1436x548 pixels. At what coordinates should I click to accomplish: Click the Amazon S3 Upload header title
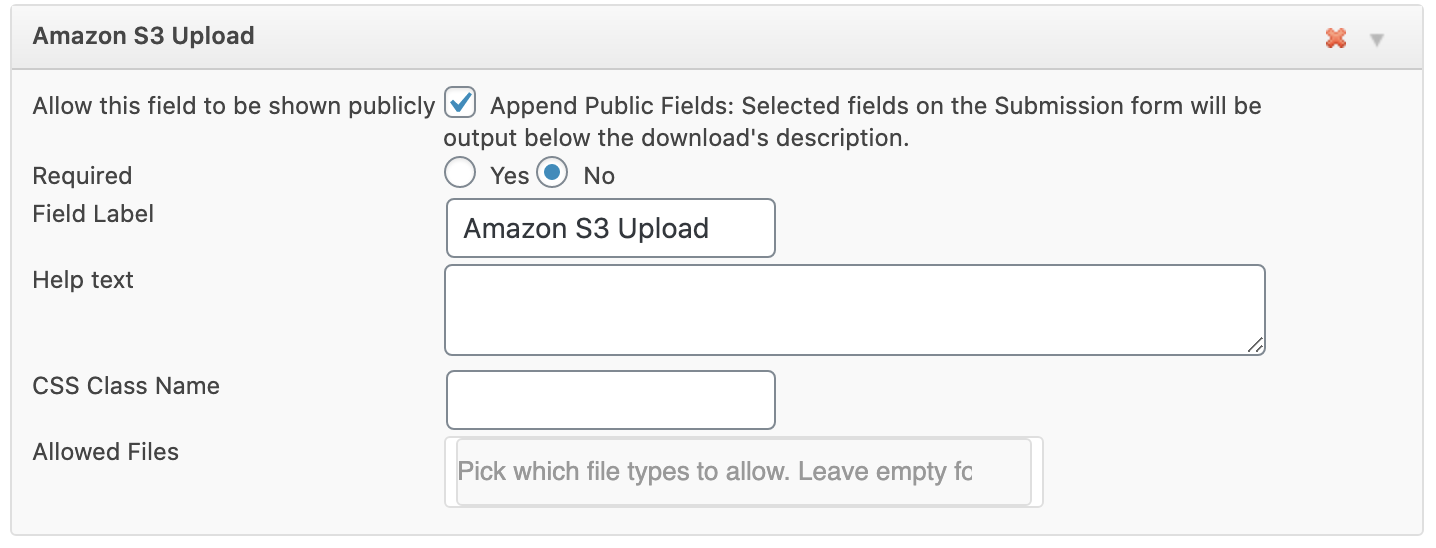[x=144, y=36]
